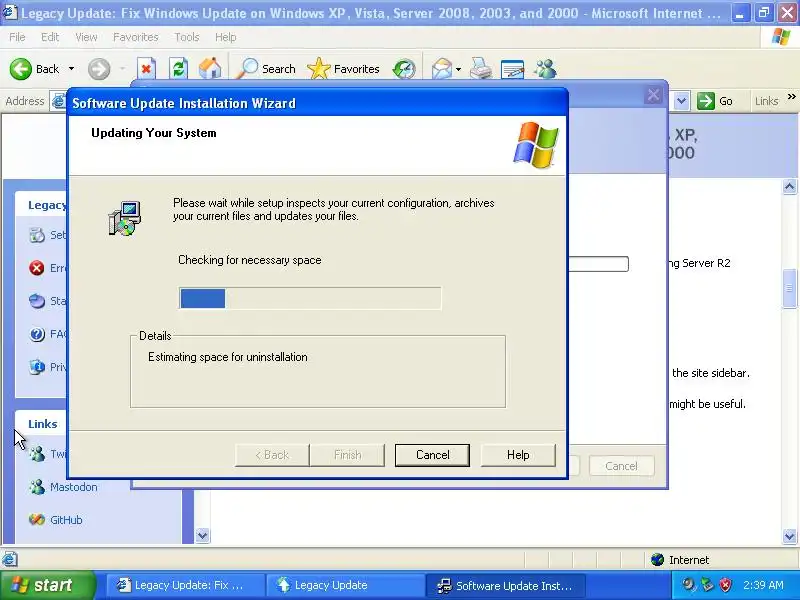Viewport: 800px width, 600px height.
Task: Open the File menu
Action: tap(17, 37)
